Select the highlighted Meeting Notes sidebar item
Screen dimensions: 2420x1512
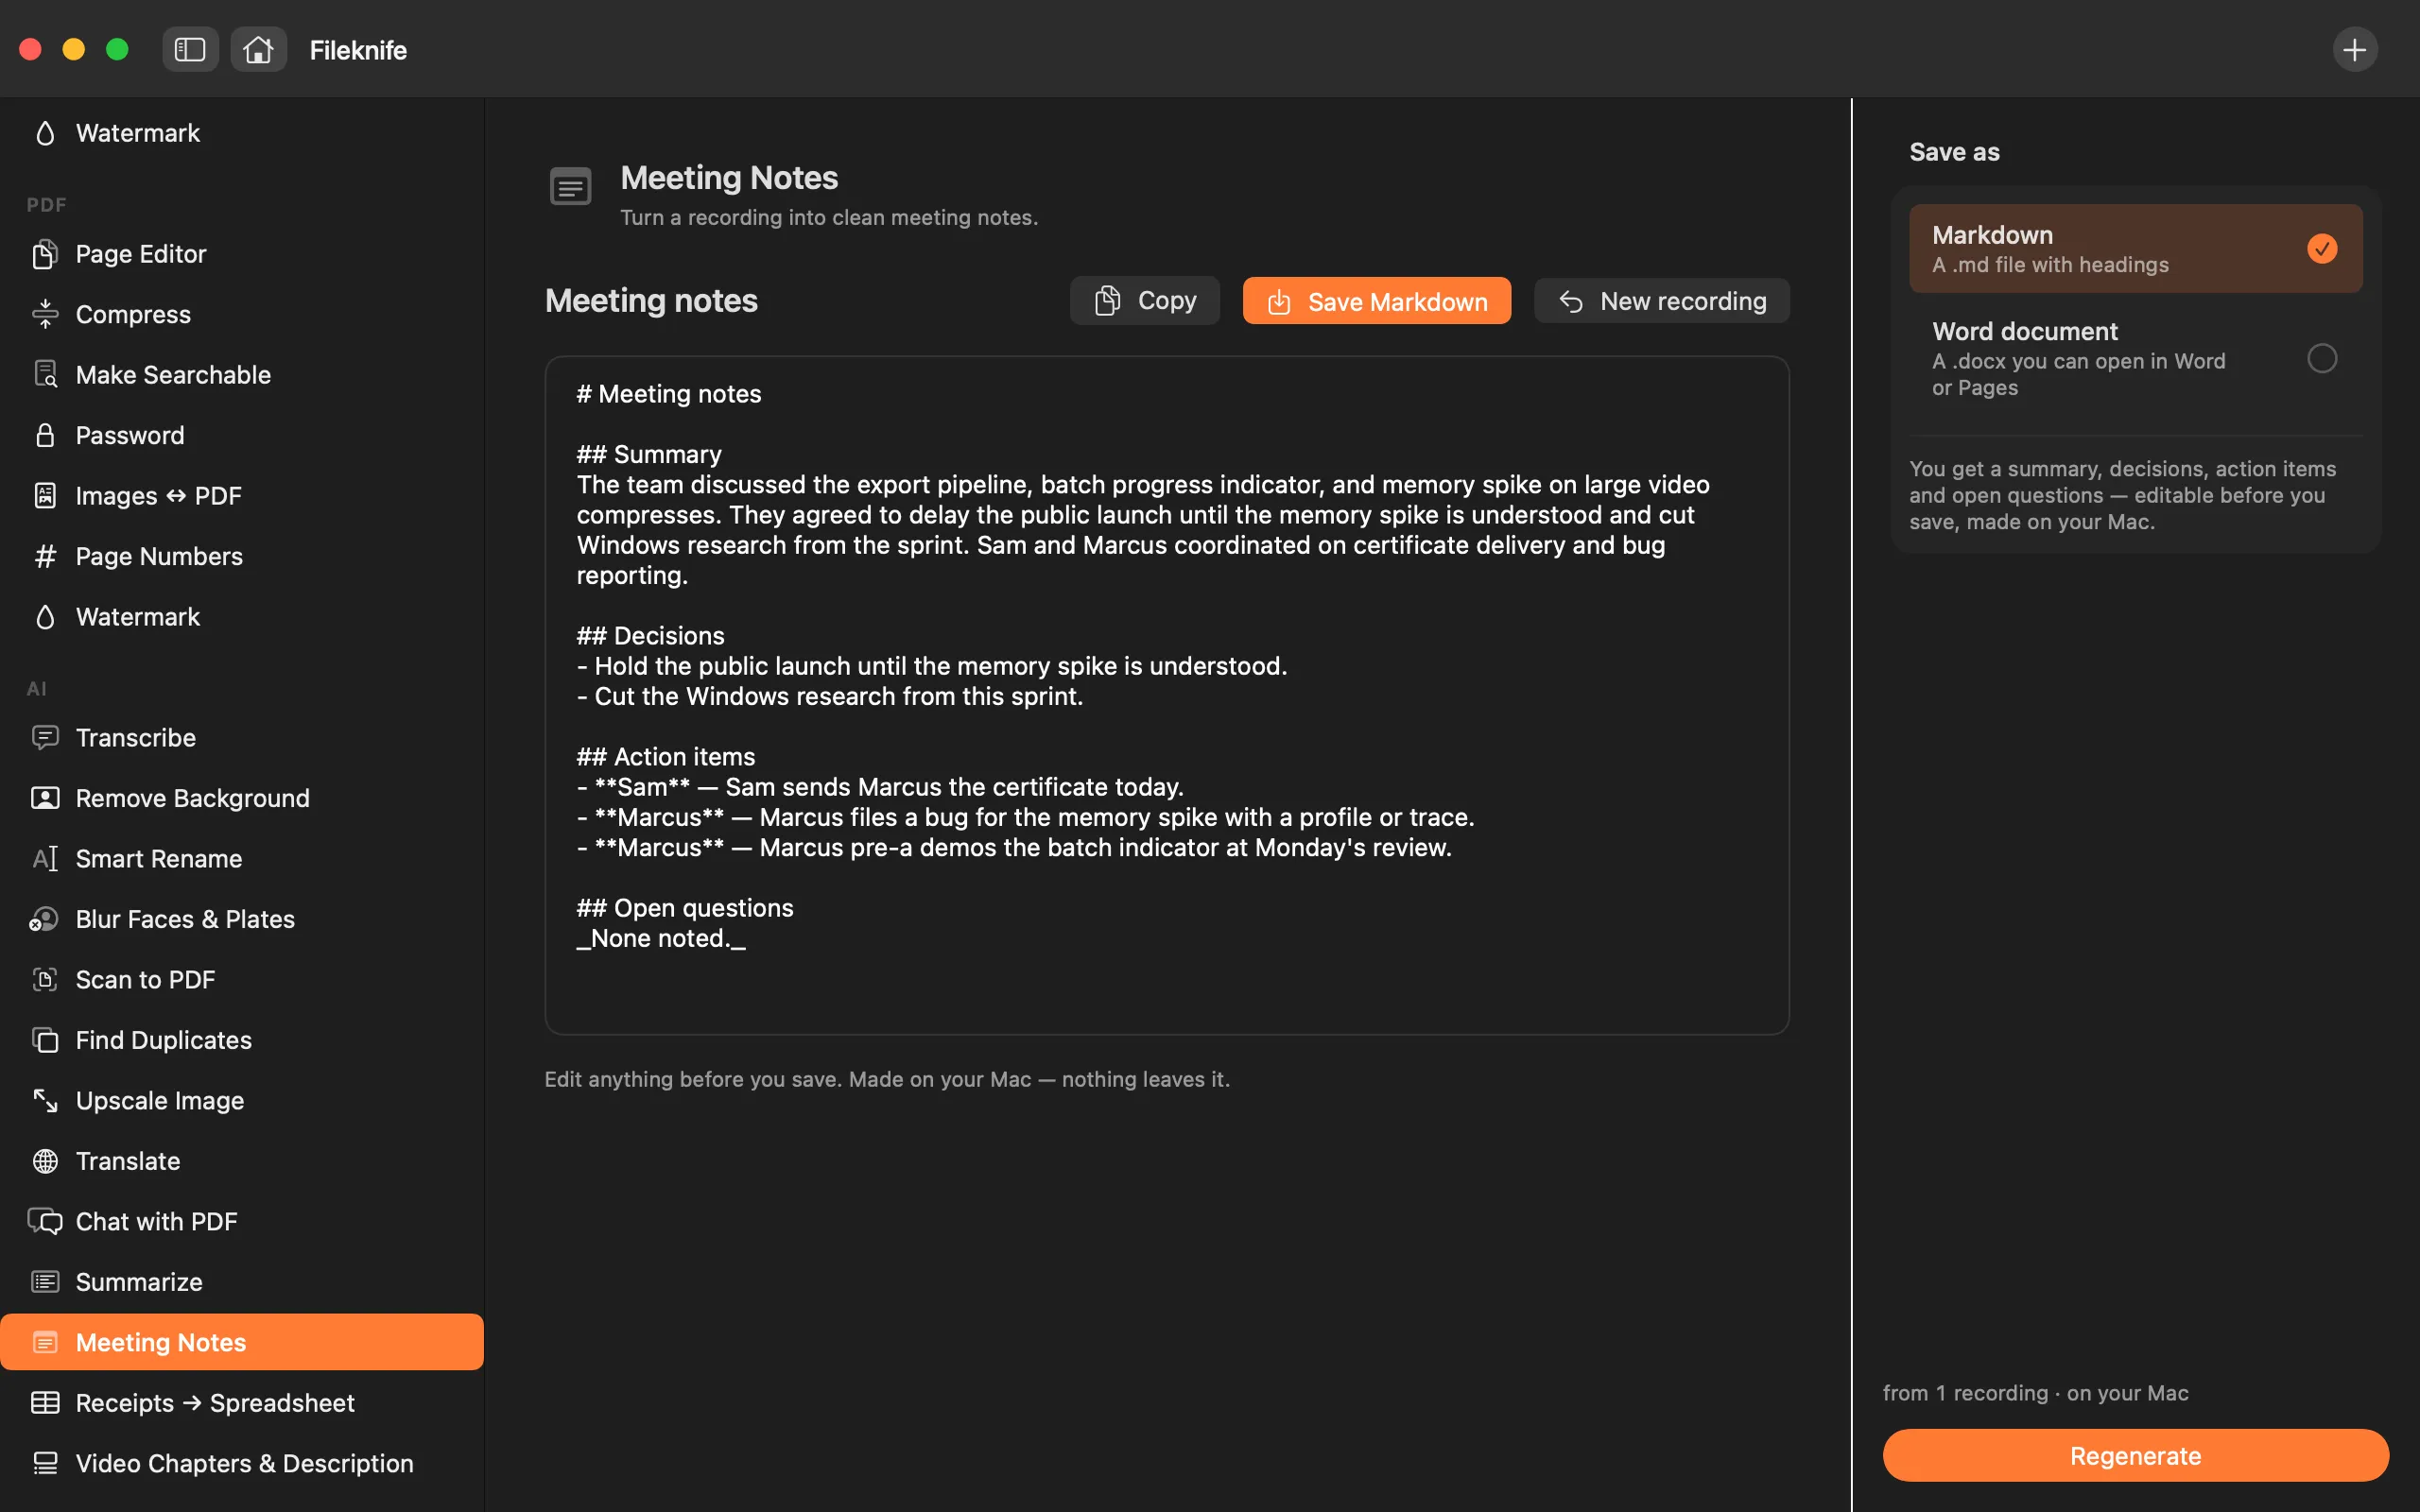coord(242,1342)
